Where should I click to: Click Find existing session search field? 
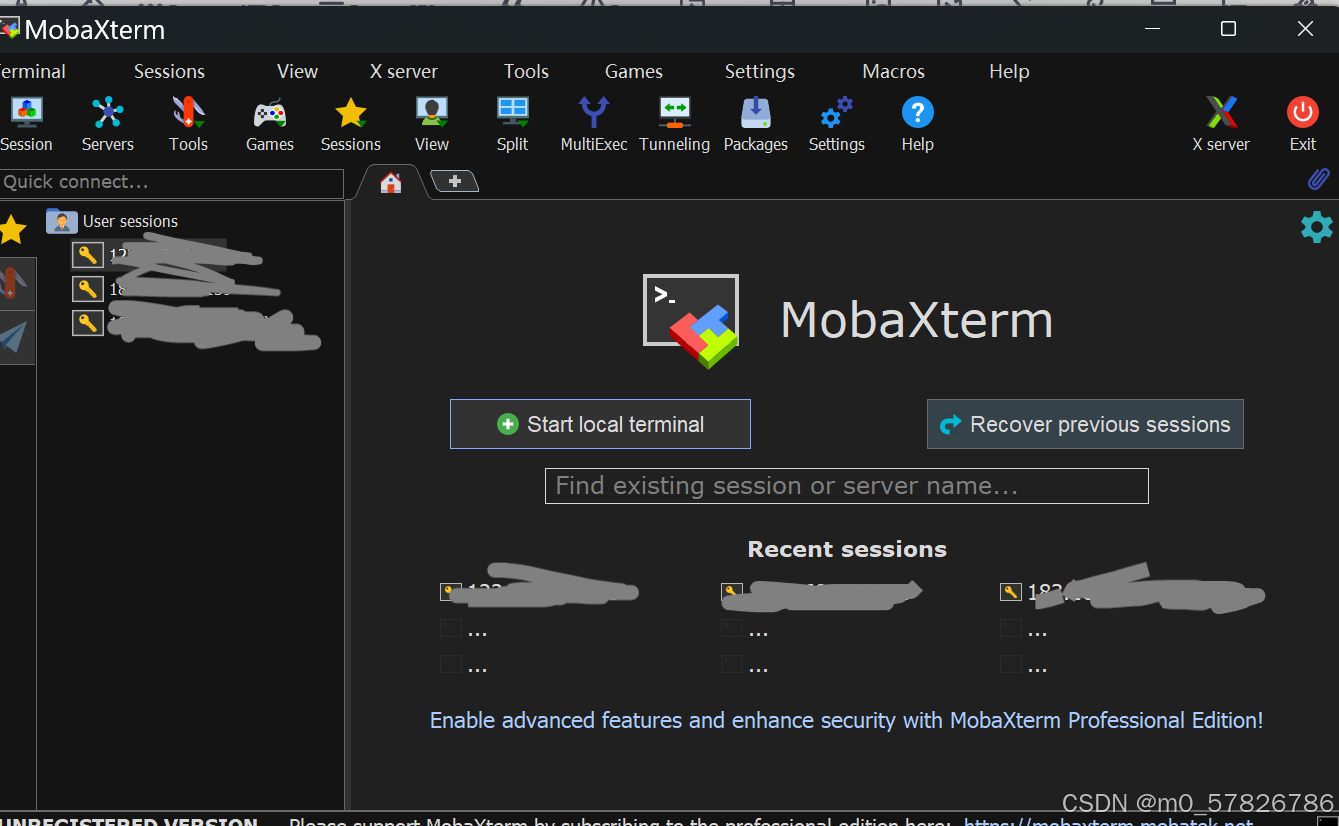846,486
